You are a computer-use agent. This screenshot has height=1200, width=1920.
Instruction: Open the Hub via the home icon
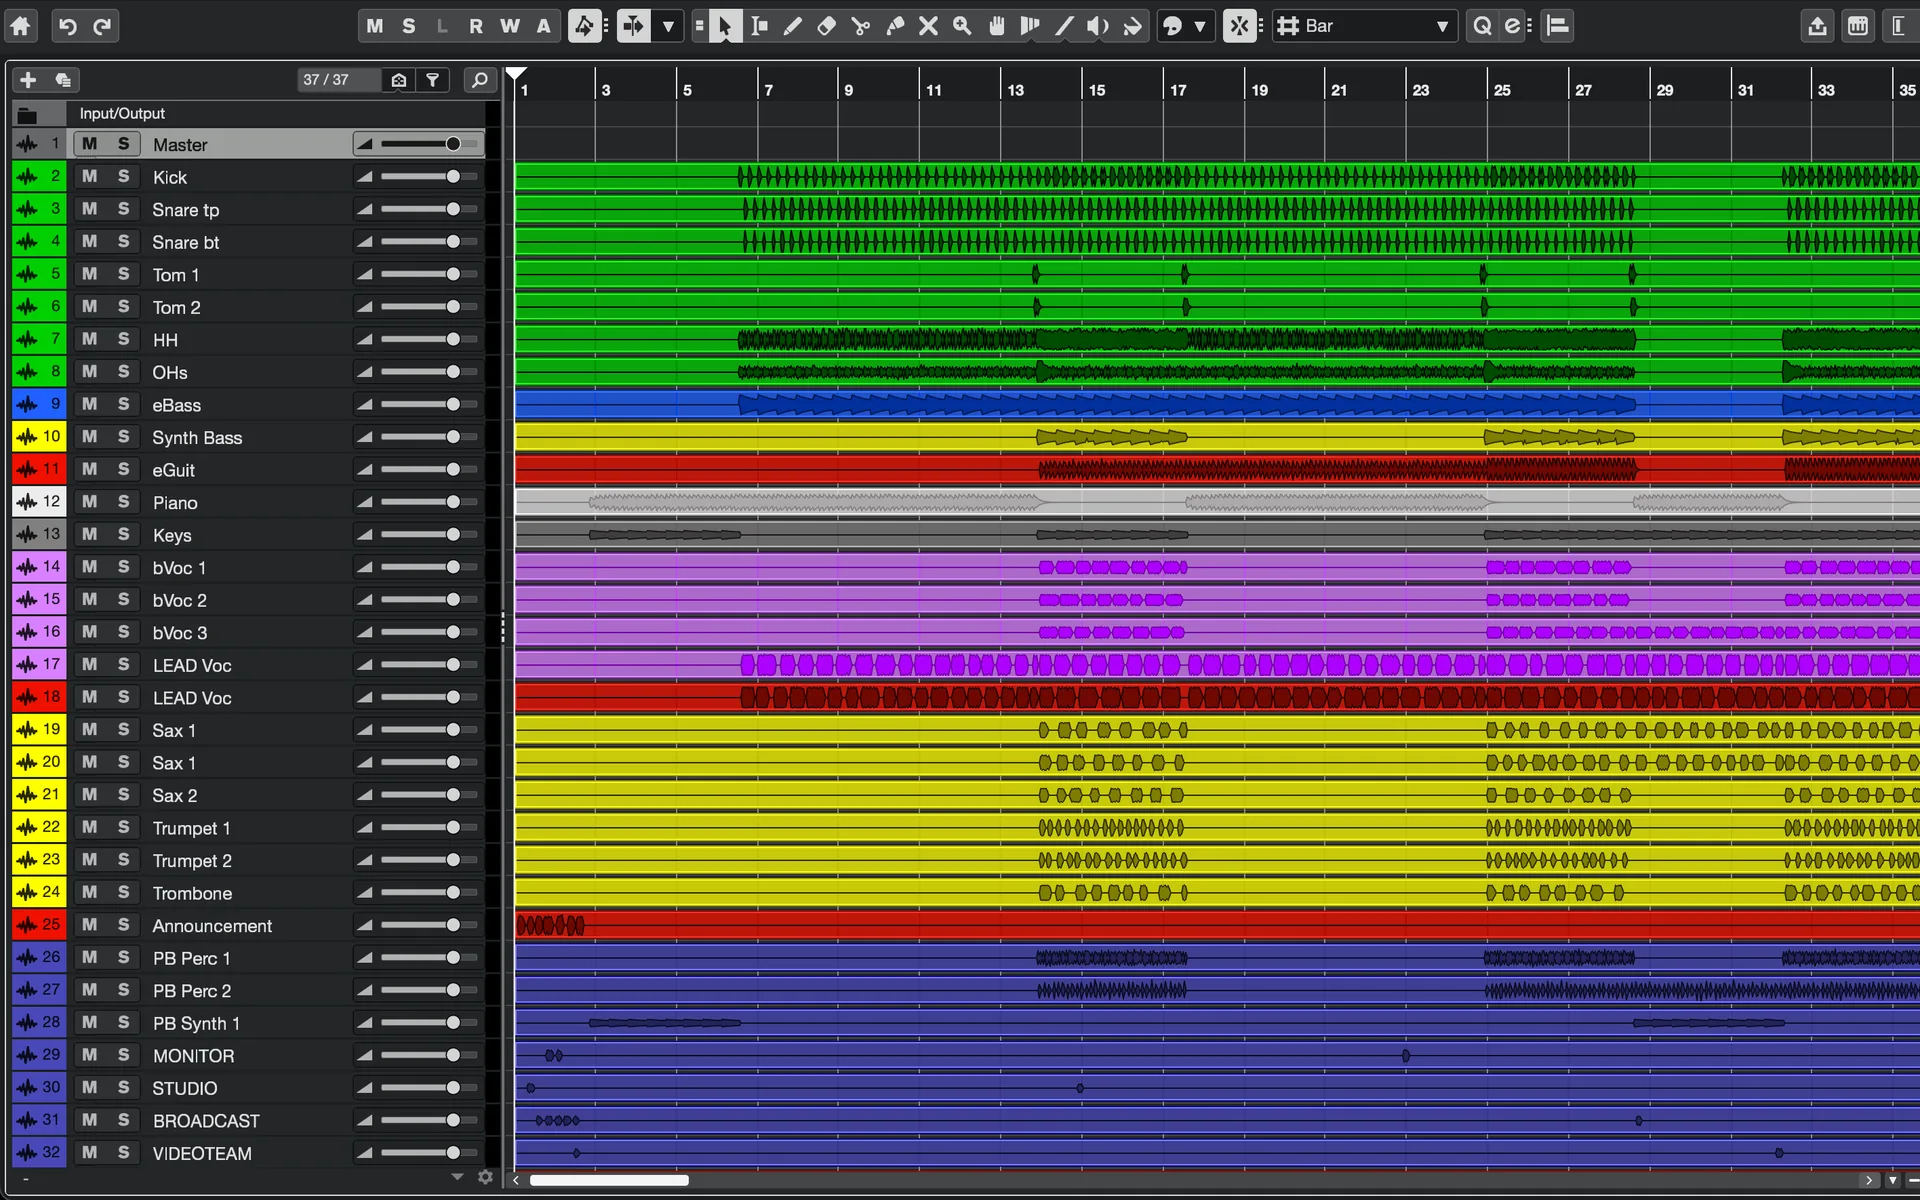(21, 26)
